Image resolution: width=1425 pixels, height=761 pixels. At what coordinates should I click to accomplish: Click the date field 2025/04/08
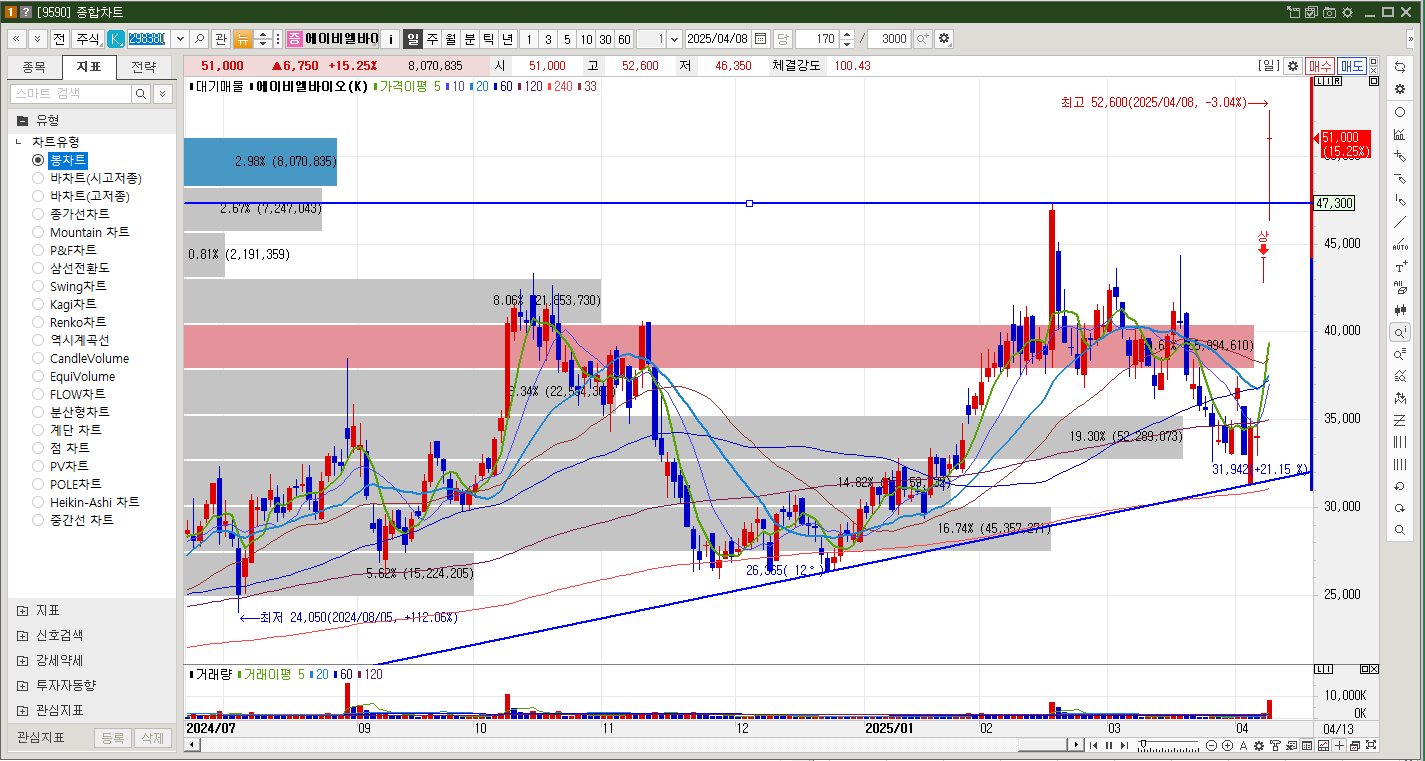[717, 39]
